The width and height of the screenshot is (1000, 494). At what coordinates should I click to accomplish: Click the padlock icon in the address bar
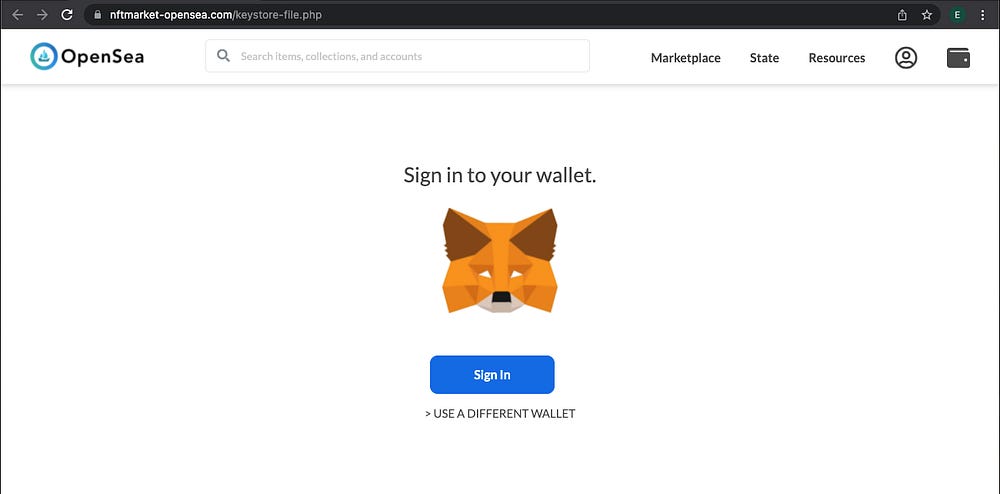(98, 15)
